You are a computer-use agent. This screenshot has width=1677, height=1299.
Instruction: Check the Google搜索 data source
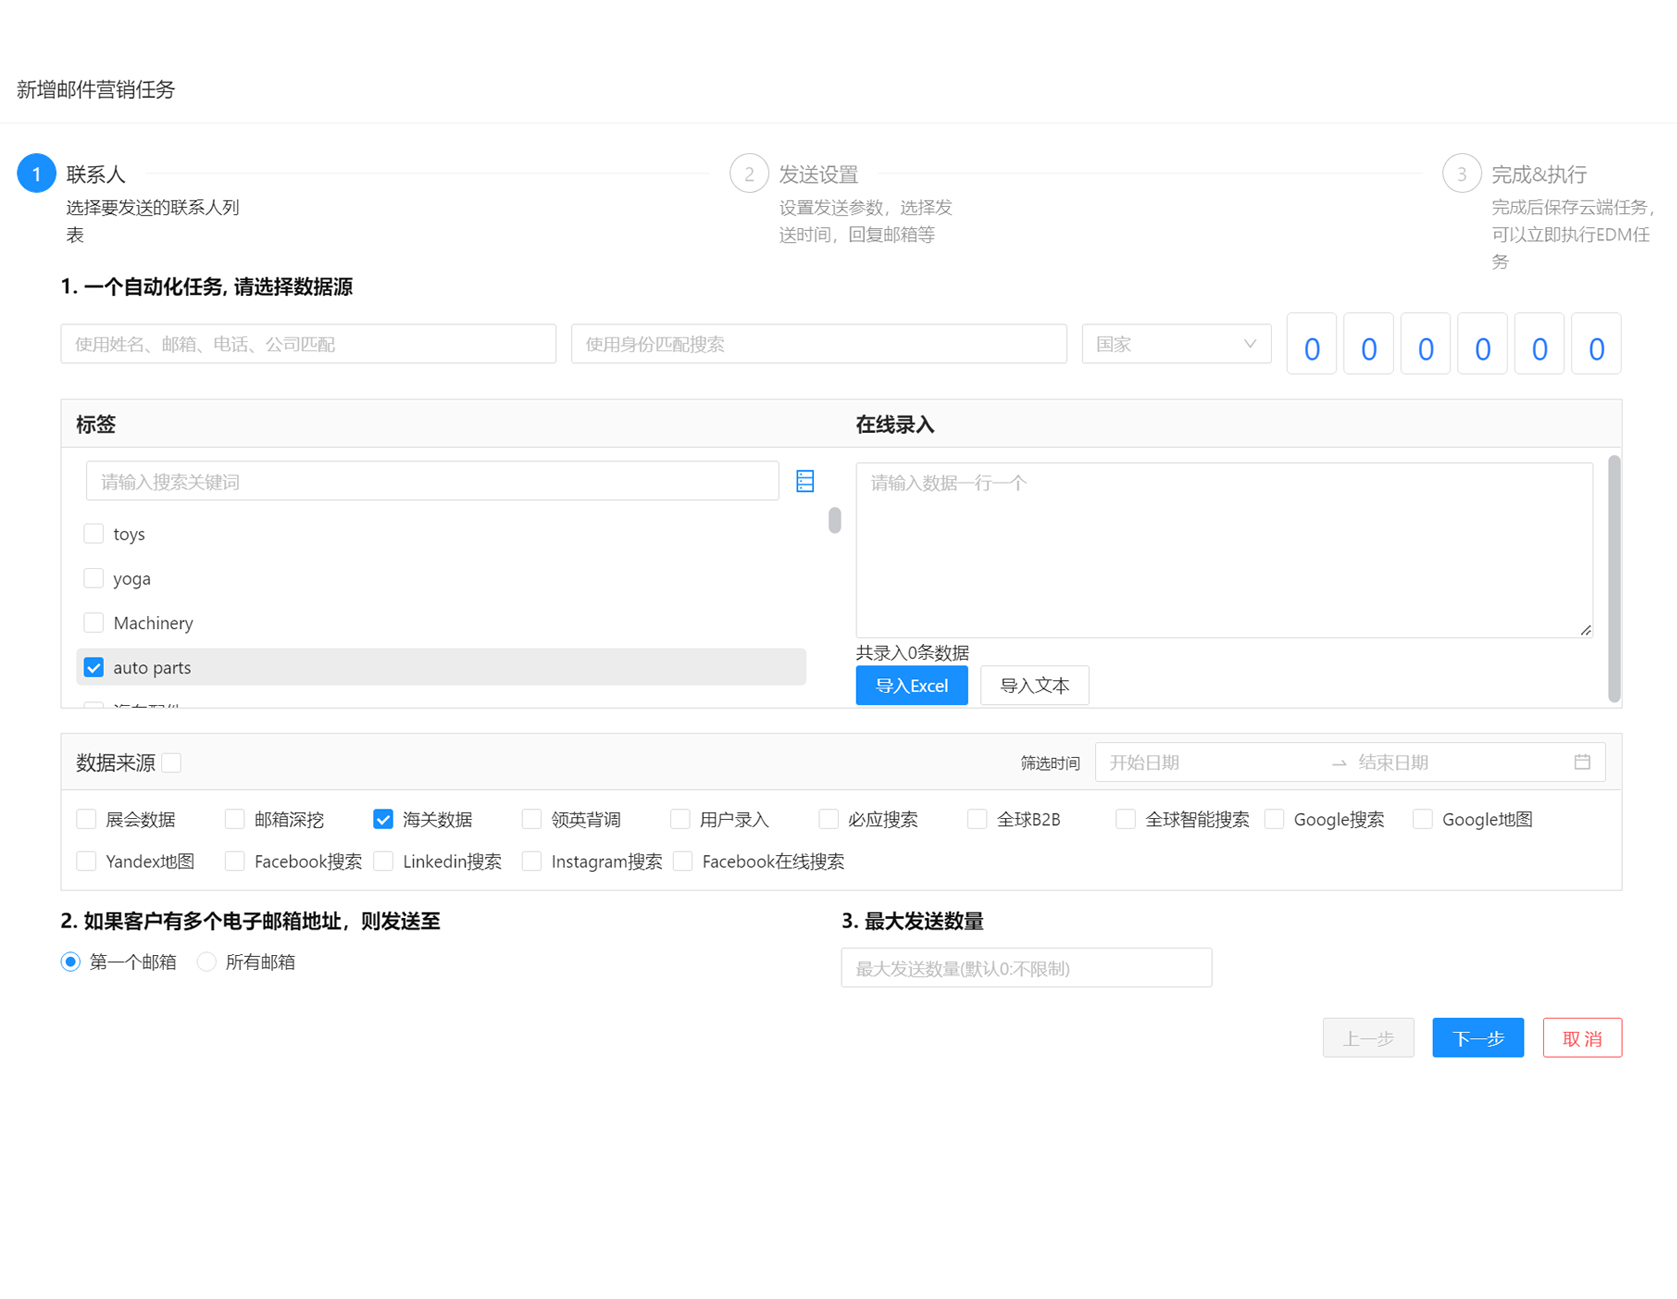1274,819
